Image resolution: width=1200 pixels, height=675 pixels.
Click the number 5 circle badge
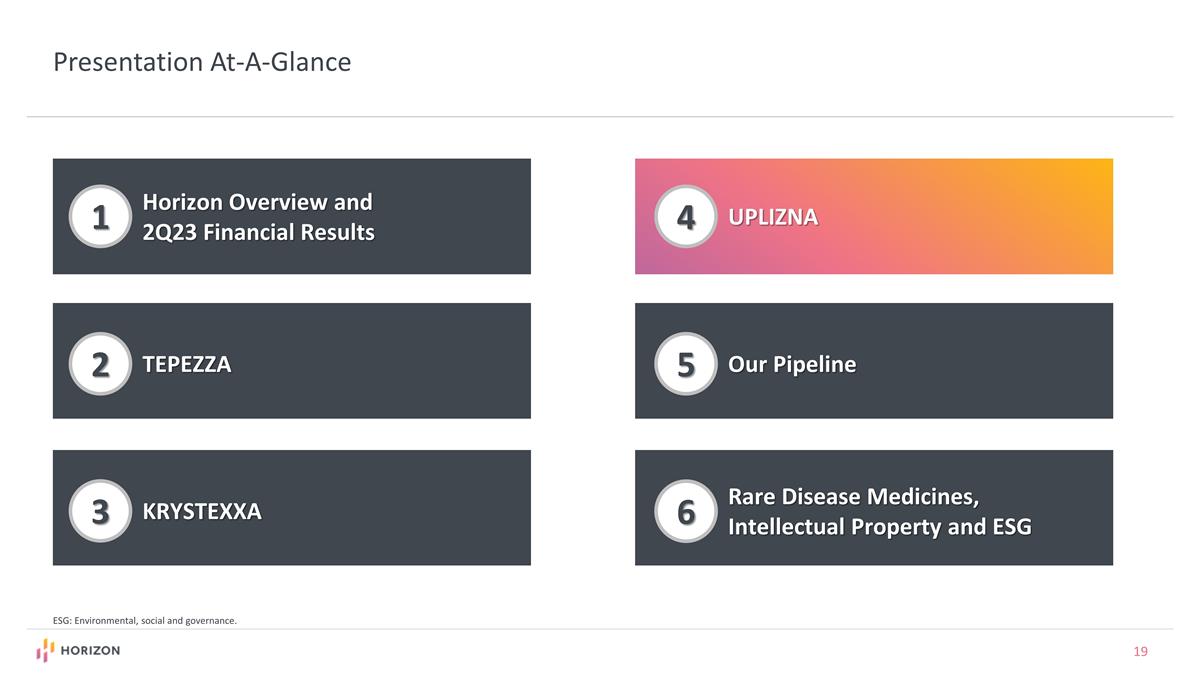[x=686, y=364]
